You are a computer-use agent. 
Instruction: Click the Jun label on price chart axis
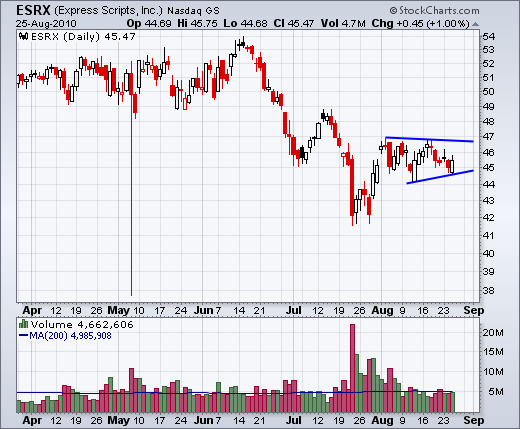(204, 310)
